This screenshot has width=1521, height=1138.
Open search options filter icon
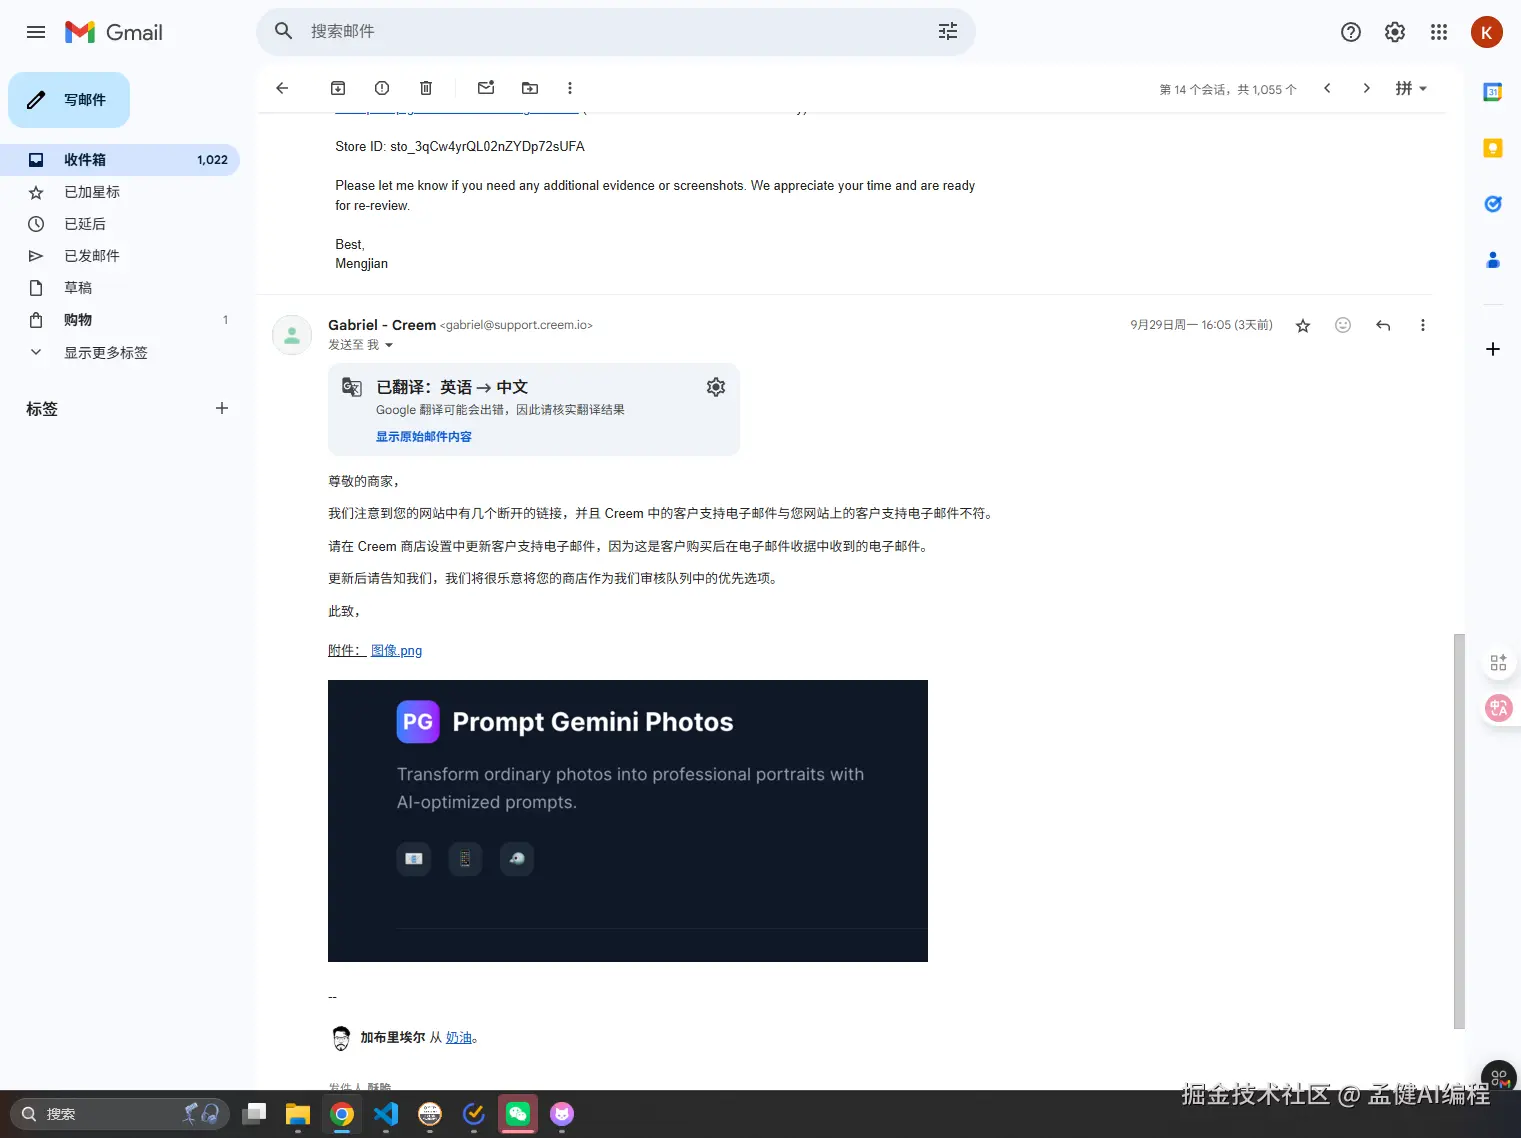pos(948,32)
